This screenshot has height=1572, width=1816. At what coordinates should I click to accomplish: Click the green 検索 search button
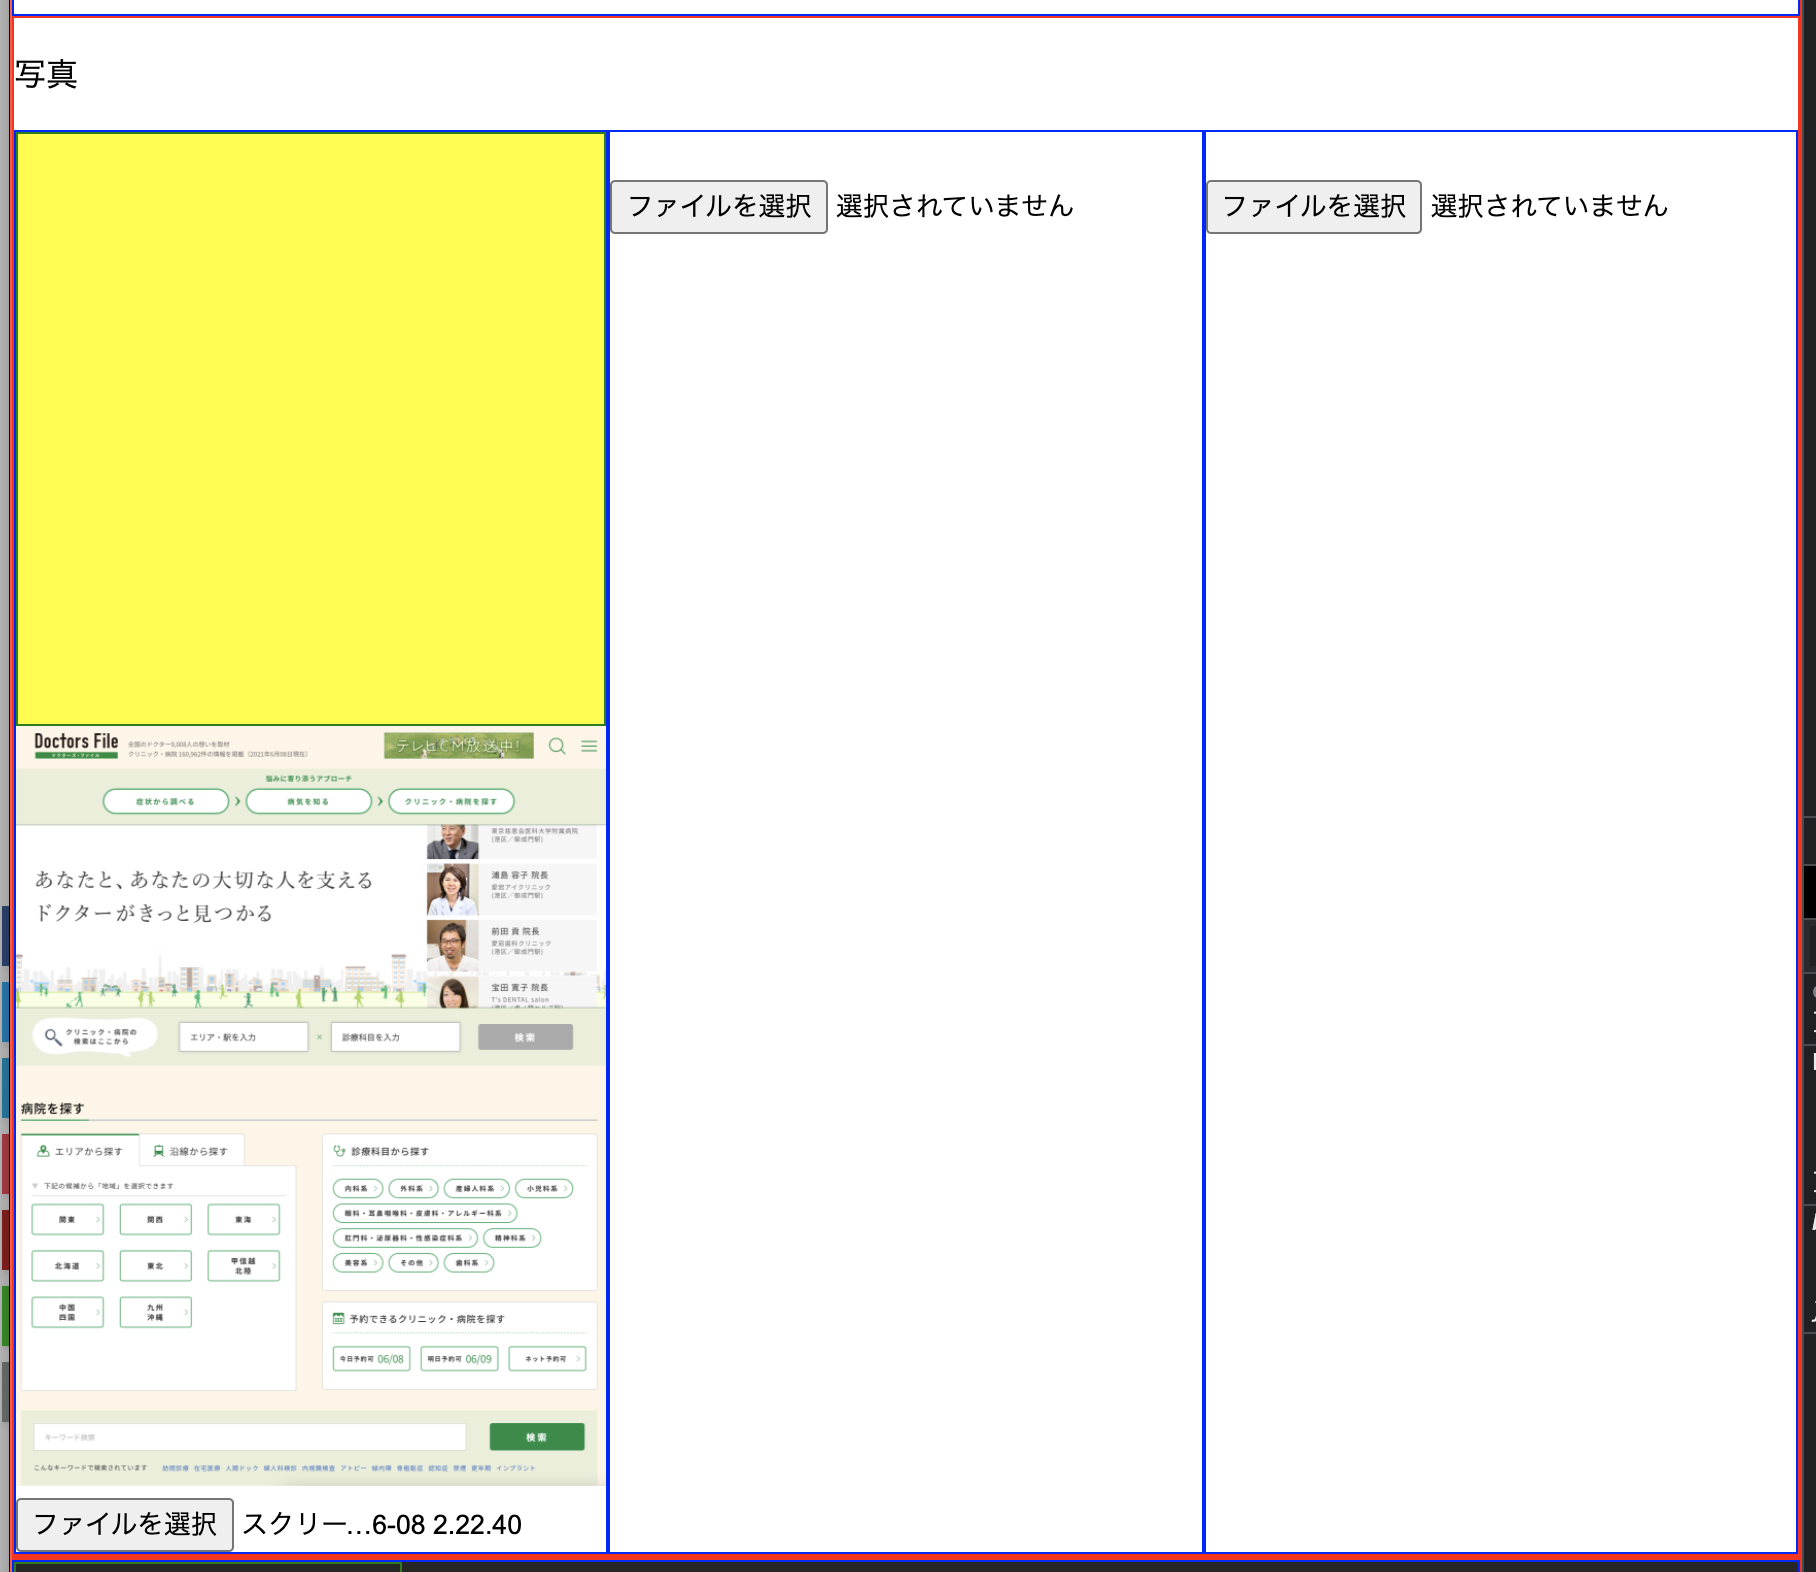point(538,1436)
